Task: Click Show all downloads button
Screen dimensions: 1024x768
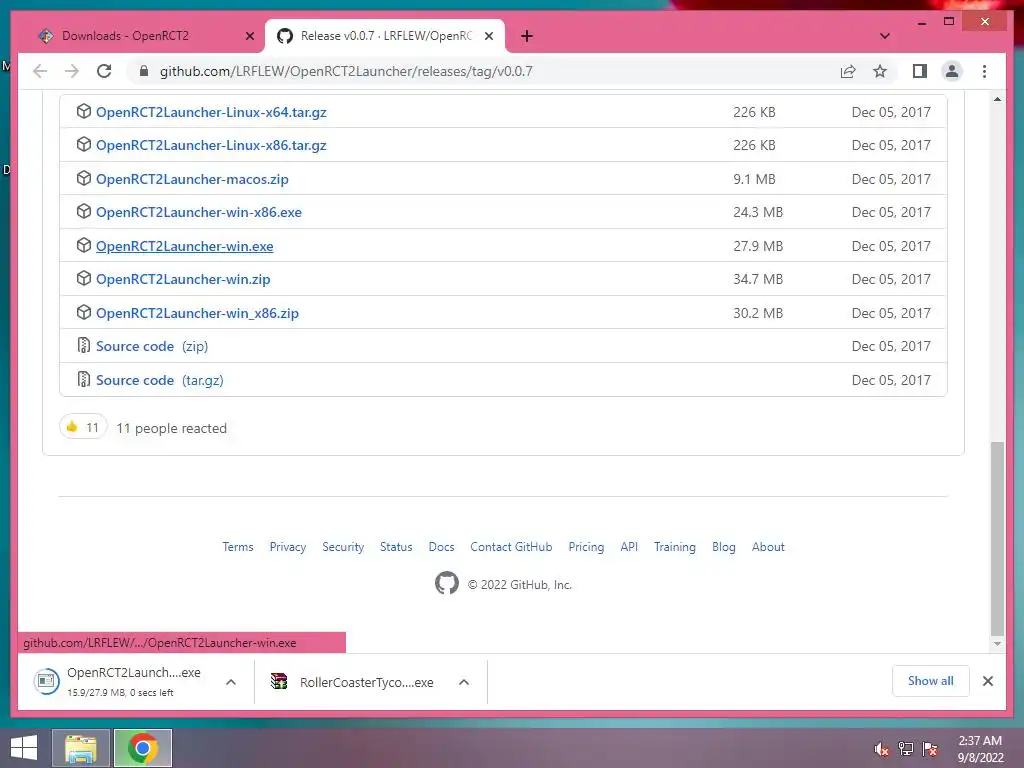Action: pyautogui.click(x=931, y=681)
